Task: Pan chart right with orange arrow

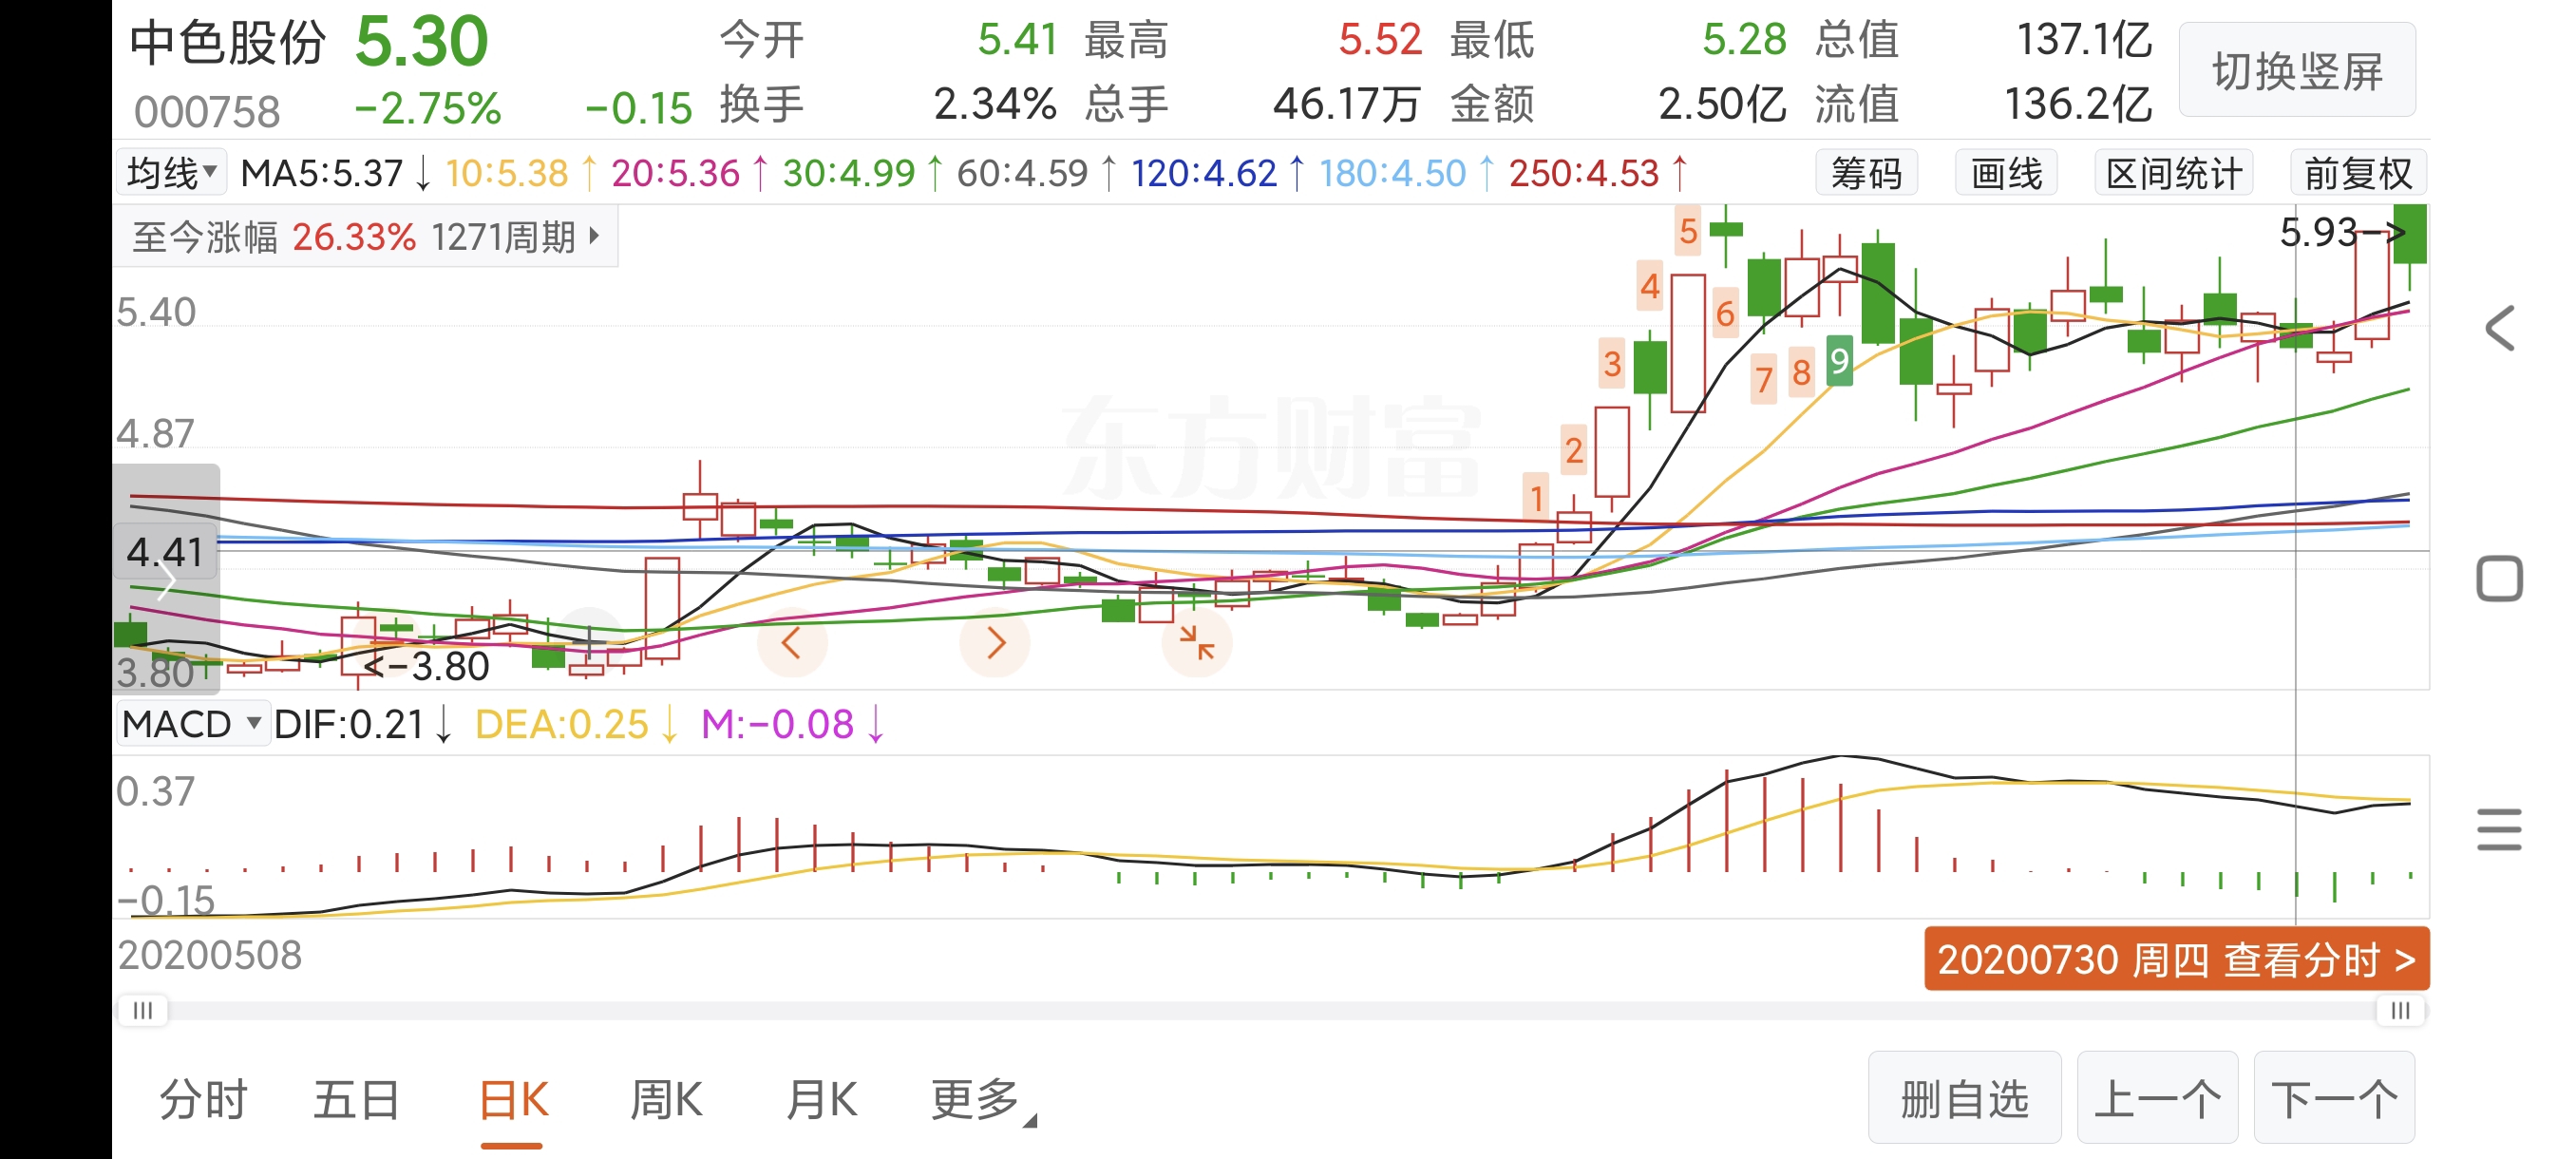Action: [994, 643]
